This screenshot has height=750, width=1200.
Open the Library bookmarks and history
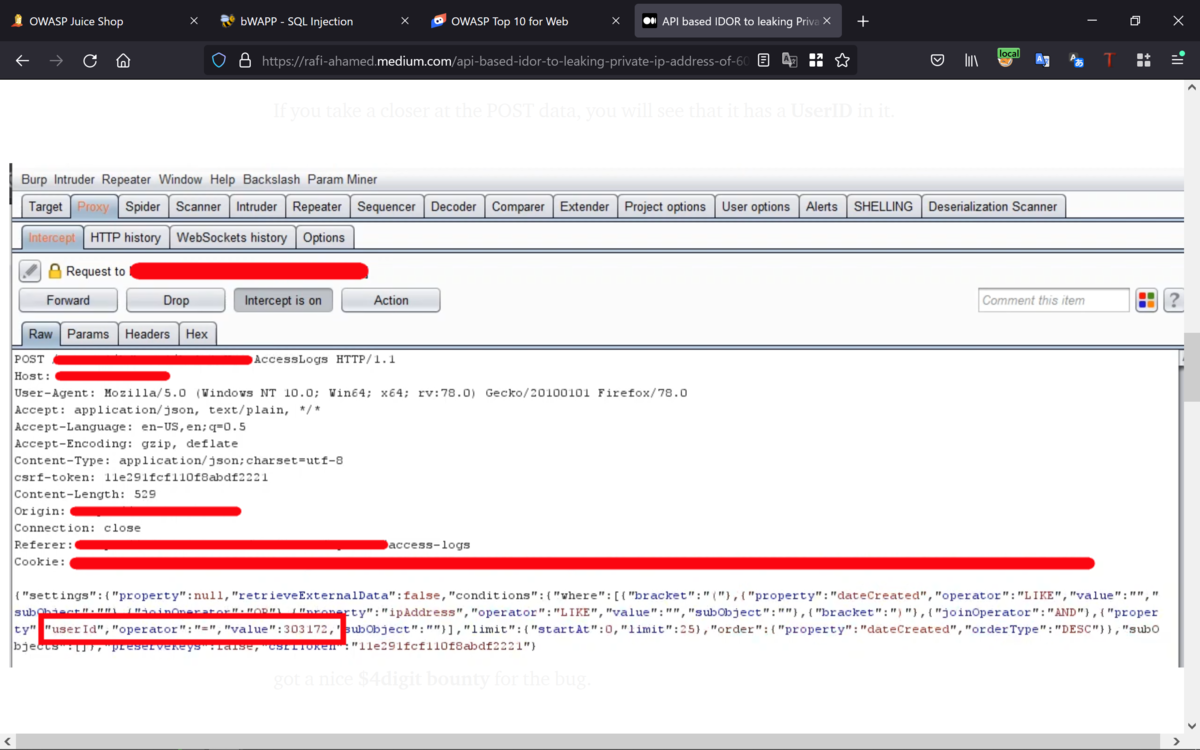click(x=971, y=61)
